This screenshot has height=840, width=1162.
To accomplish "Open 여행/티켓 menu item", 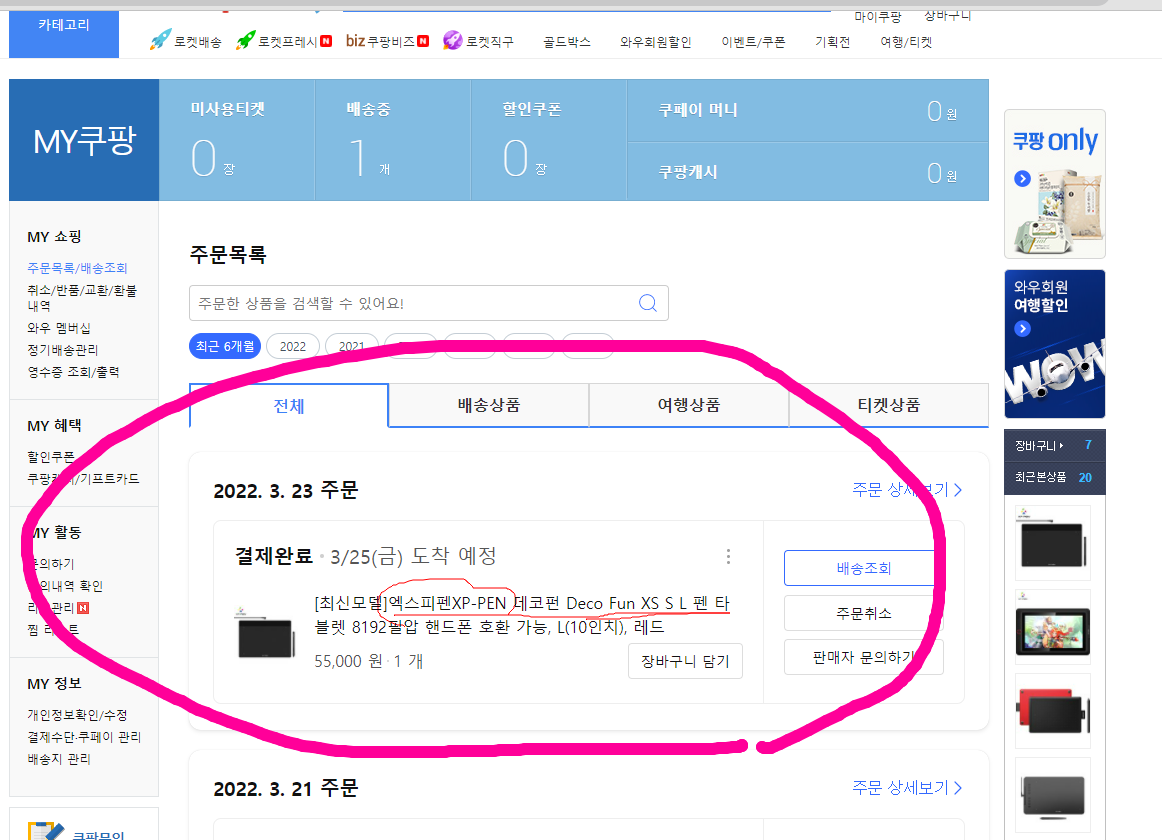I will tap(906, 42).
